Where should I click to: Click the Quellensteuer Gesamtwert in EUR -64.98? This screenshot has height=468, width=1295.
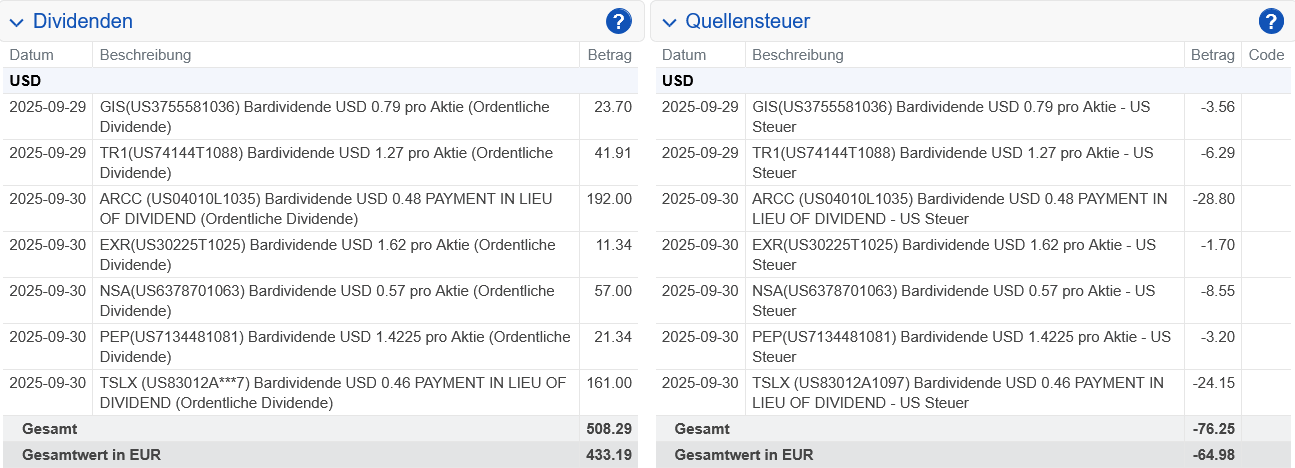point(1213,455)
